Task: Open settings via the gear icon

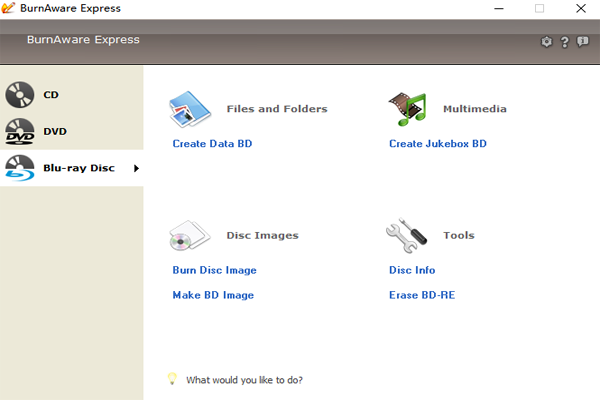Action: click(x=546, y=41)
